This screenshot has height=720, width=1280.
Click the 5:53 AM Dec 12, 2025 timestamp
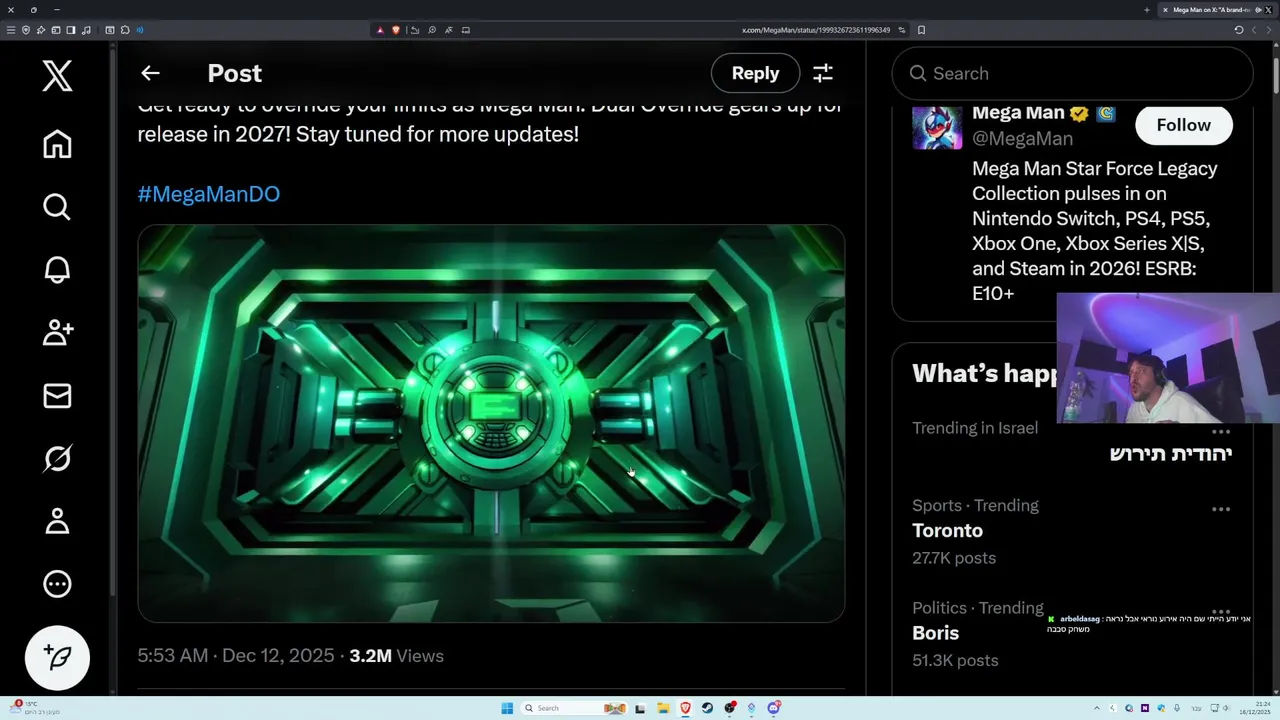[236, 656]
